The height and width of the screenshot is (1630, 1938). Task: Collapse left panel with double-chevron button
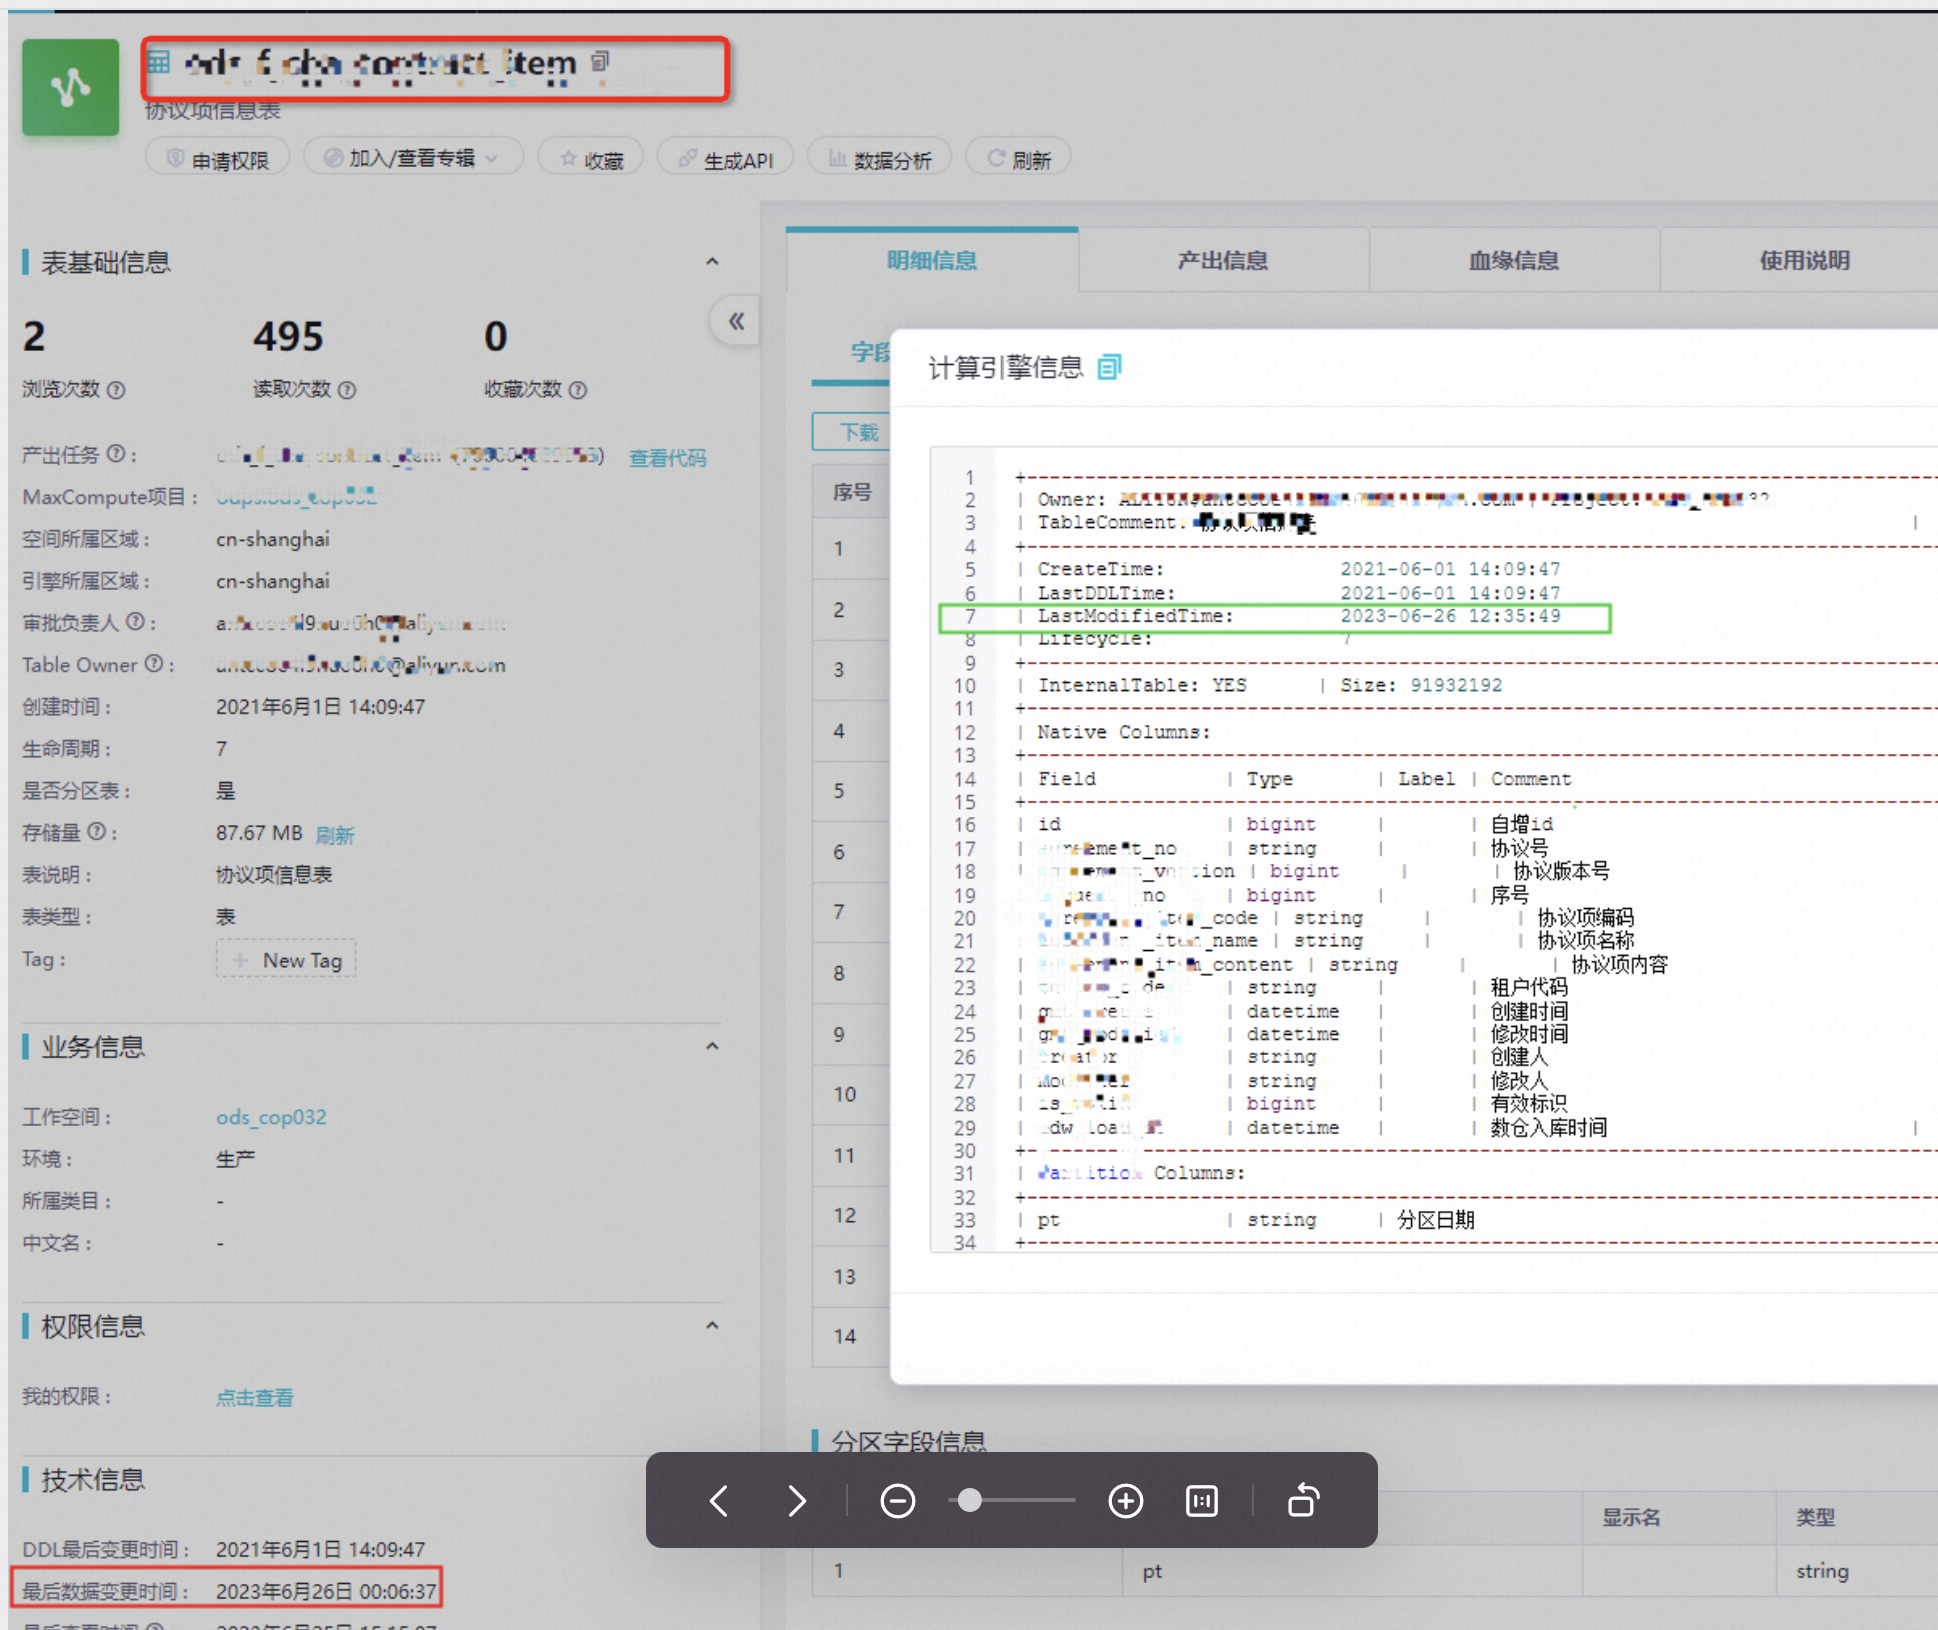tap(736, 321)
